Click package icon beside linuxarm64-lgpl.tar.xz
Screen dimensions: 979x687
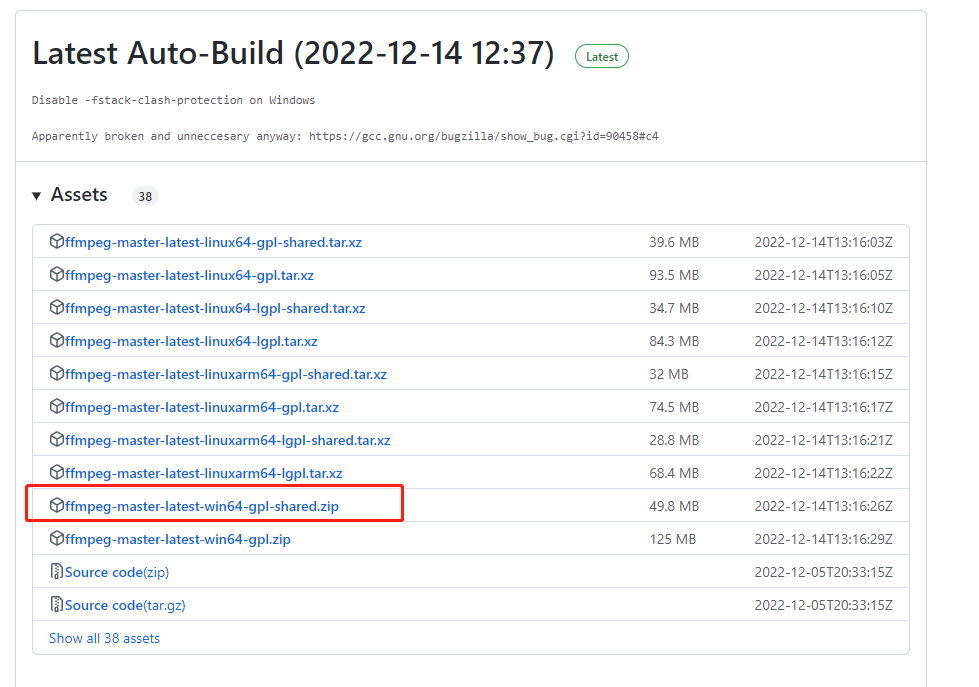57,472
